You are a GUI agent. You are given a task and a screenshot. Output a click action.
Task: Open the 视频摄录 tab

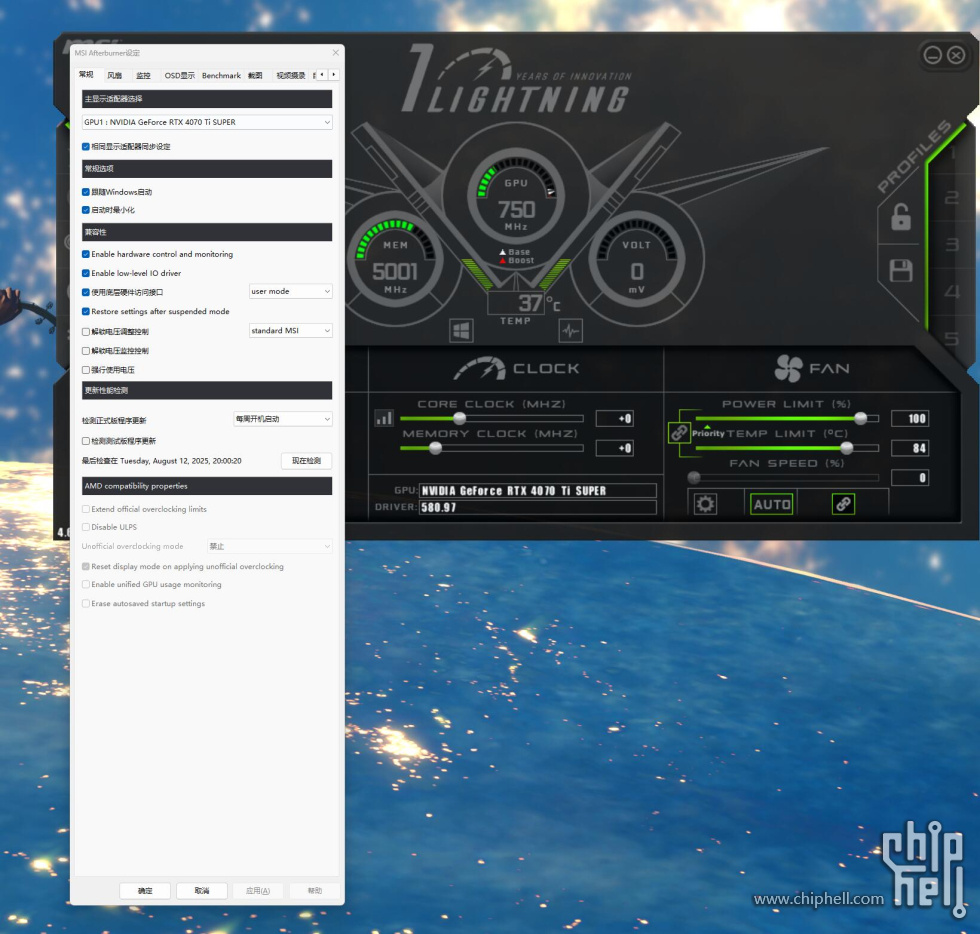[x=291, y=76]
